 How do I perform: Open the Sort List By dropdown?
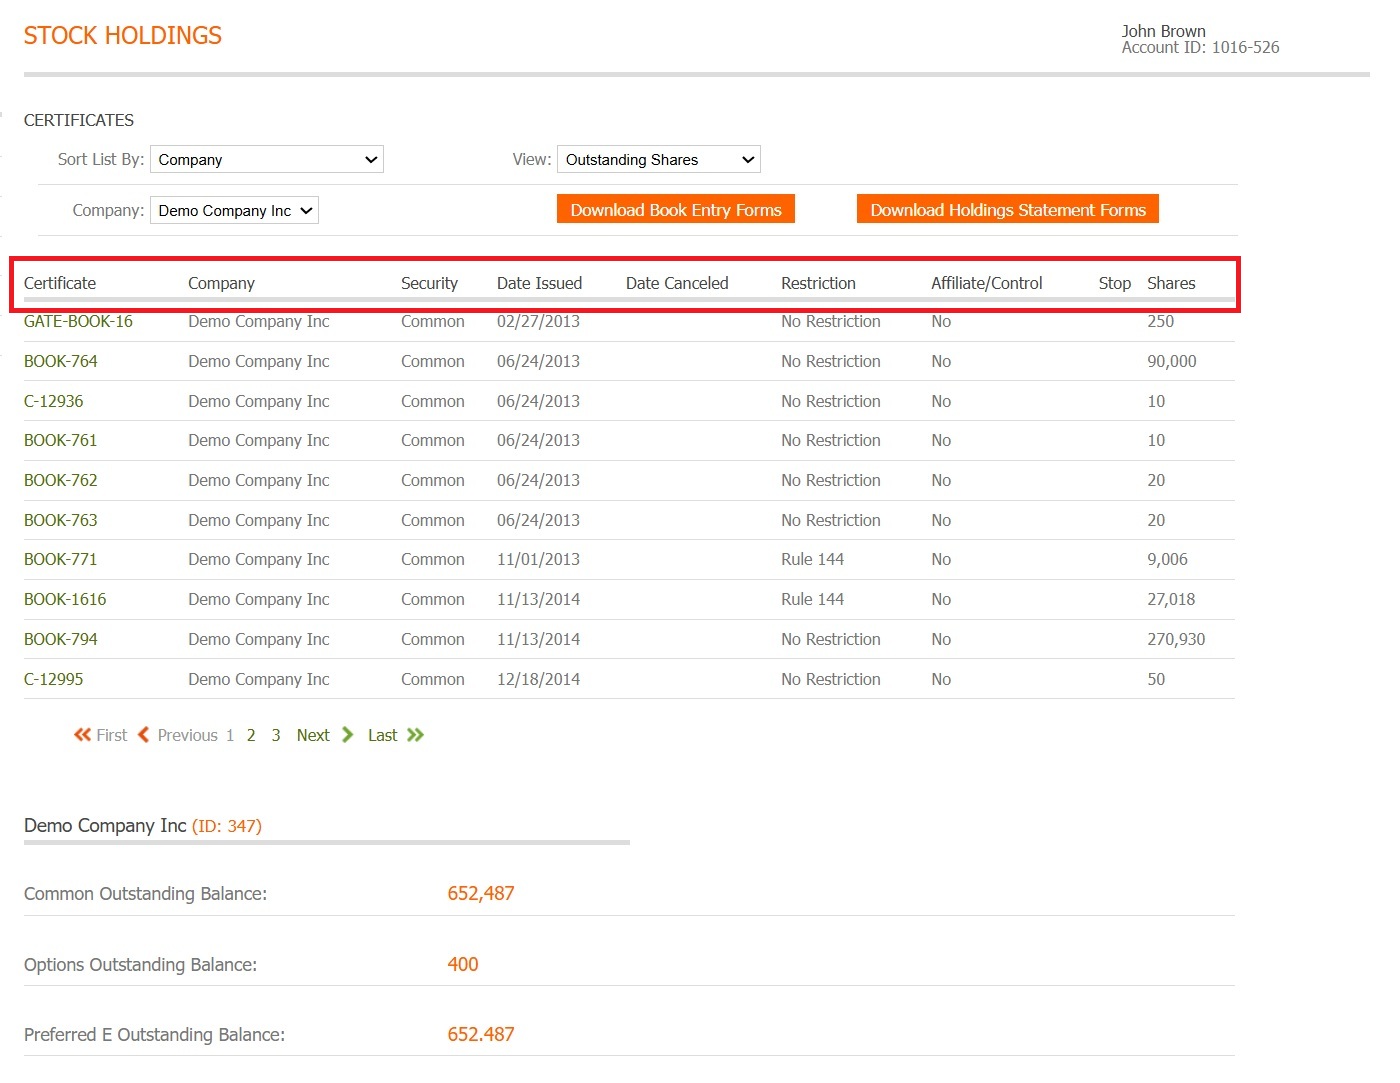(266, 160)
